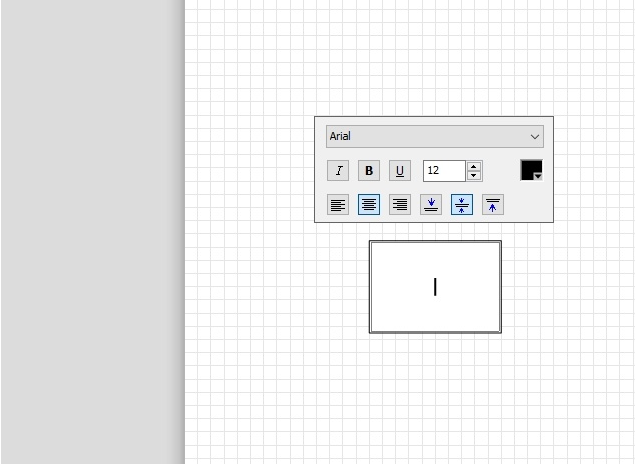Expand the font color picker arrow
Screen dimensions: 635x466
coord(538,176)
